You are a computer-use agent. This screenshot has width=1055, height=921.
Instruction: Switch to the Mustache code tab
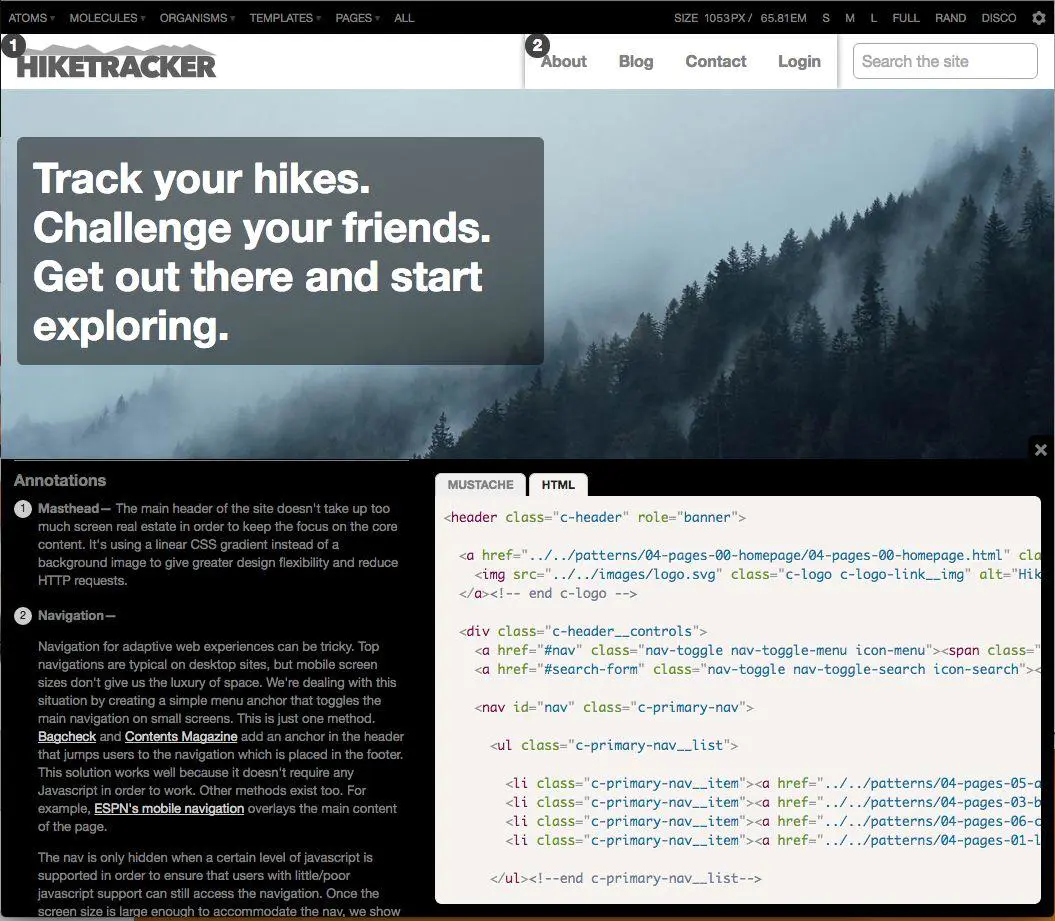(480, 484)
